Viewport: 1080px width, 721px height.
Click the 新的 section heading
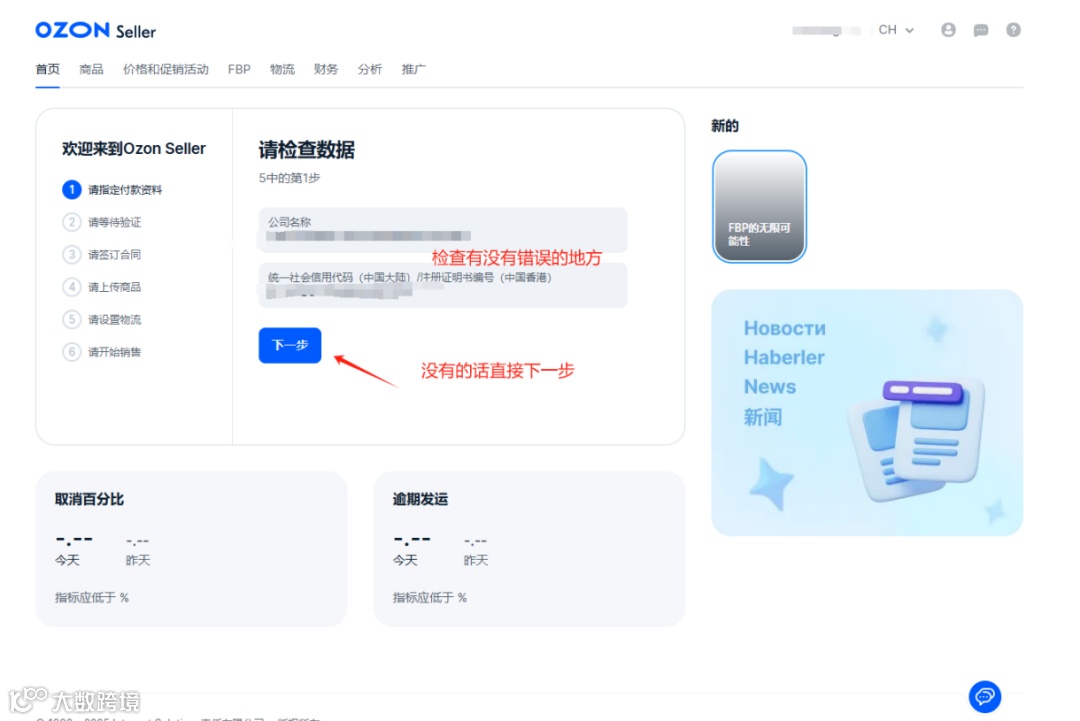(x=725, y=126)
